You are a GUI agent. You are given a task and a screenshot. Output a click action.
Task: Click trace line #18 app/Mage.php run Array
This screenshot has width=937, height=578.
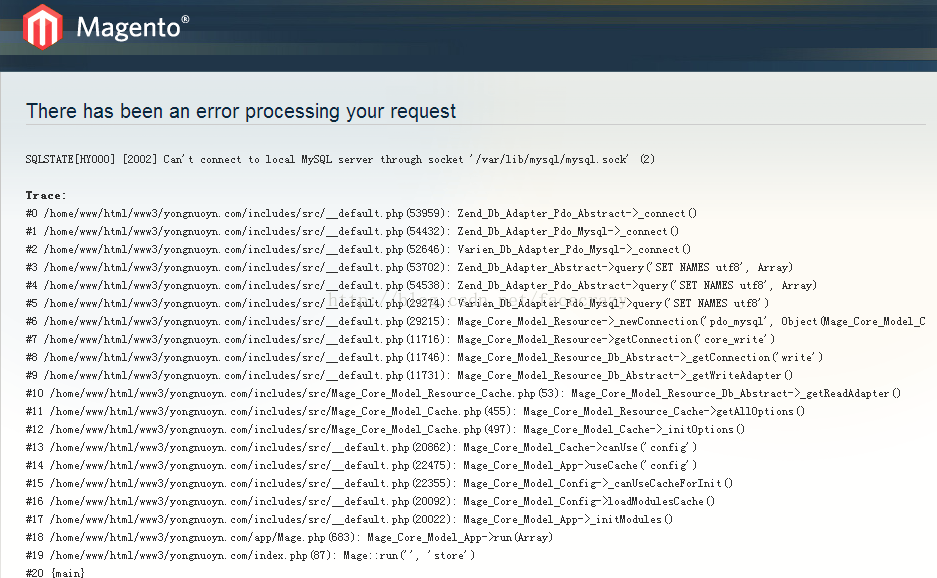pyautogui.click(x=289, y=537)
